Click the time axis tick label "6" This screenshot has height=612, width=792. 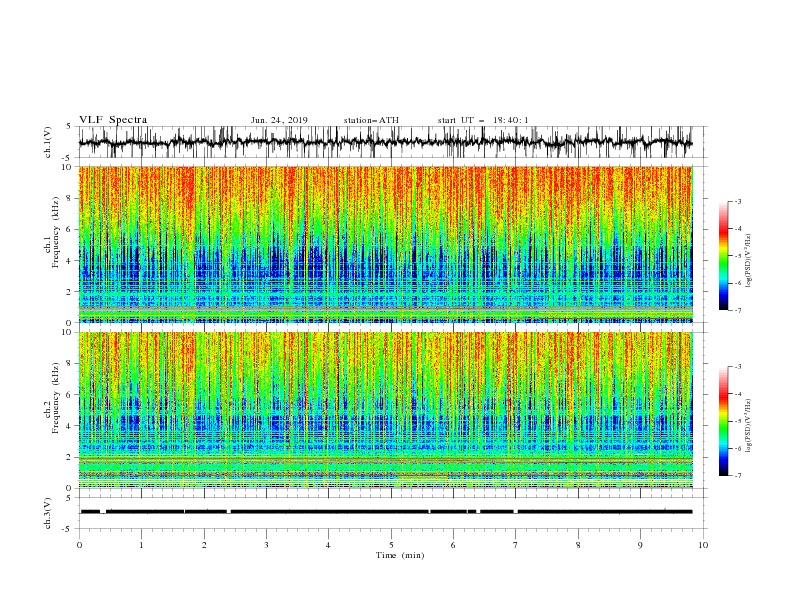pyautogui.click(x=453, y=545)
